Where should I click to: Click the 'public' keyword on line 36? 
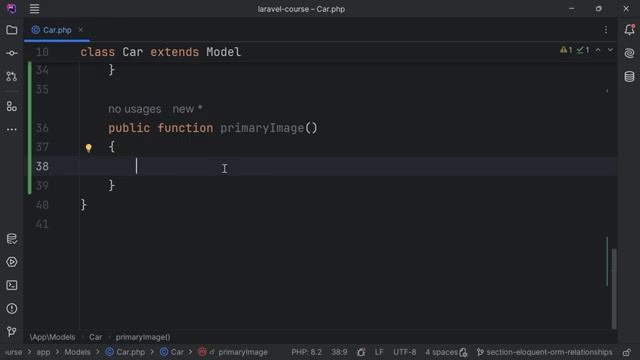pyautogui.click(x=129, y=128)
